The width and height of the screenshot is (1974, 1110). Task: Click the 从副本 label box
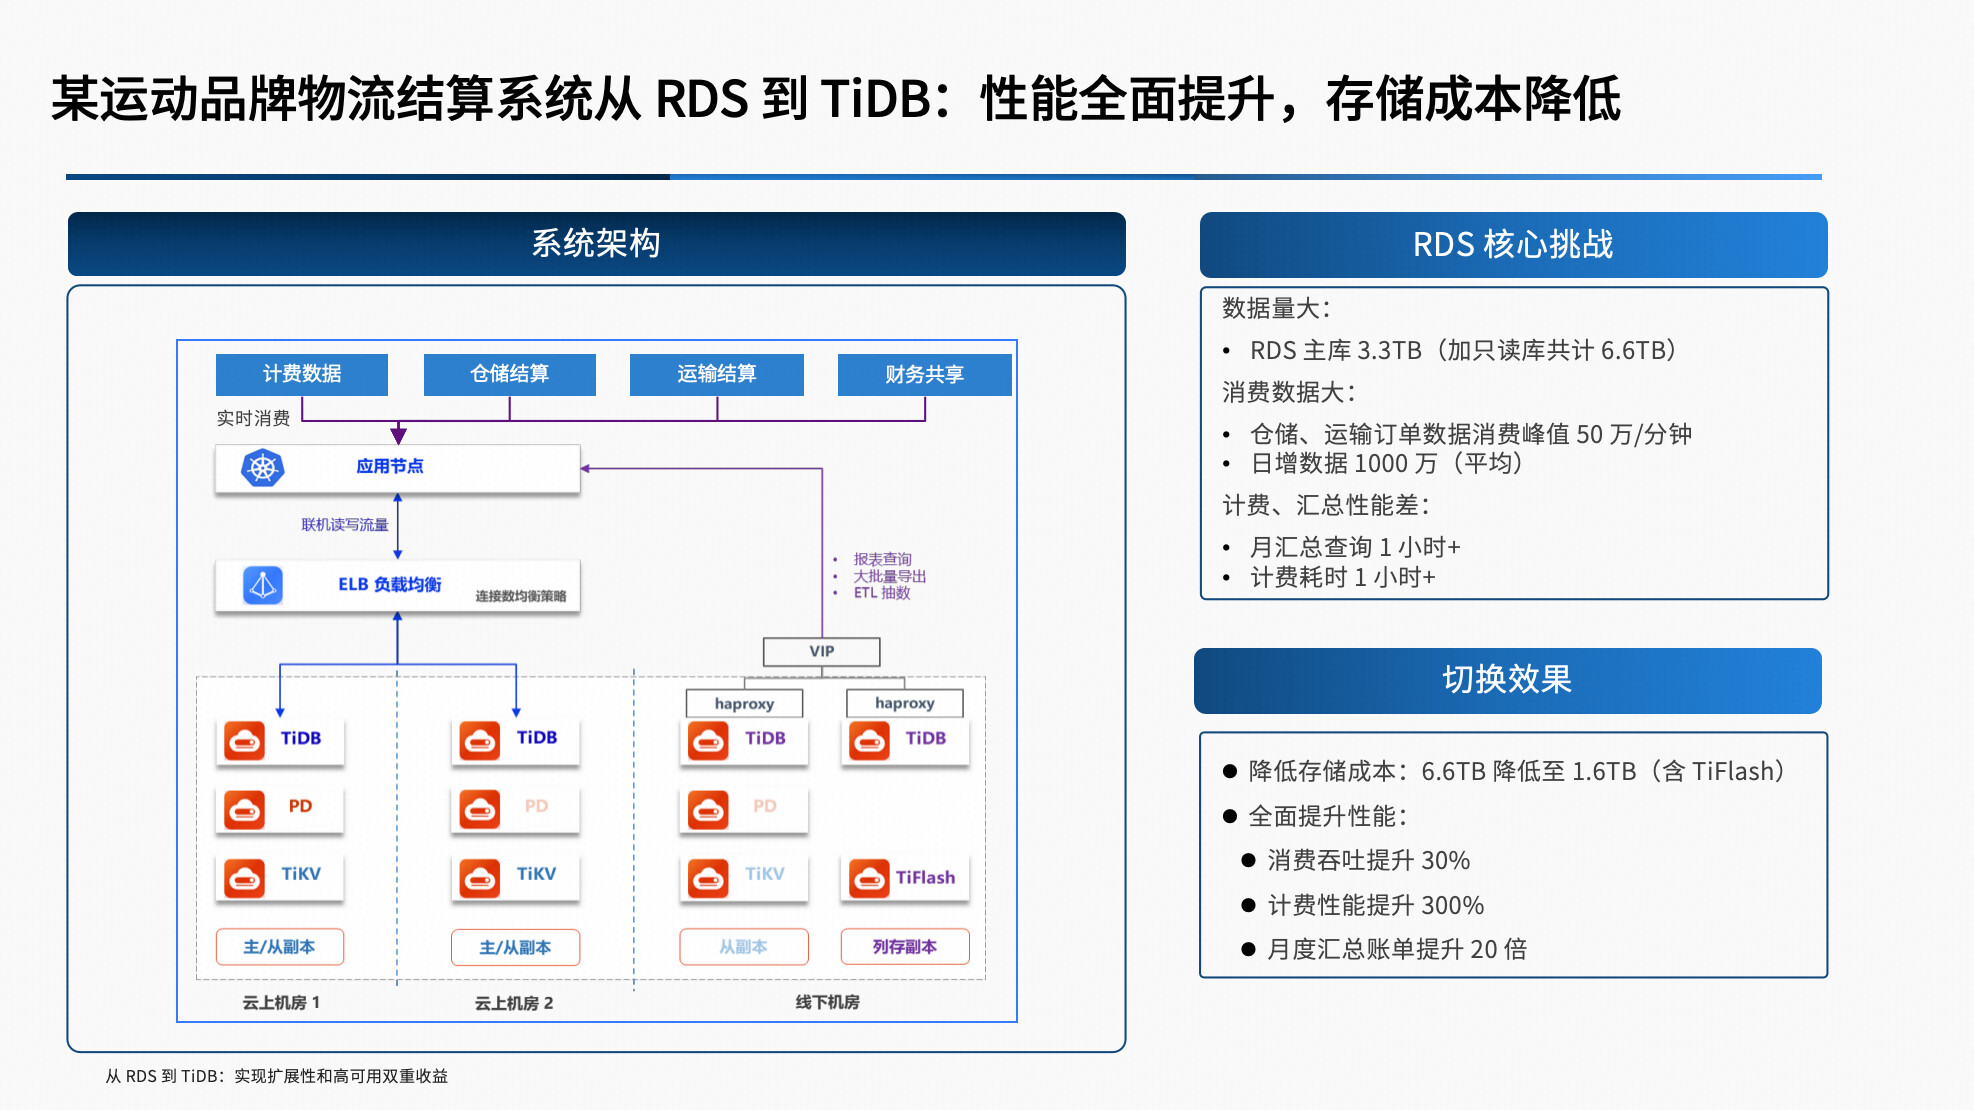(743, 946)
